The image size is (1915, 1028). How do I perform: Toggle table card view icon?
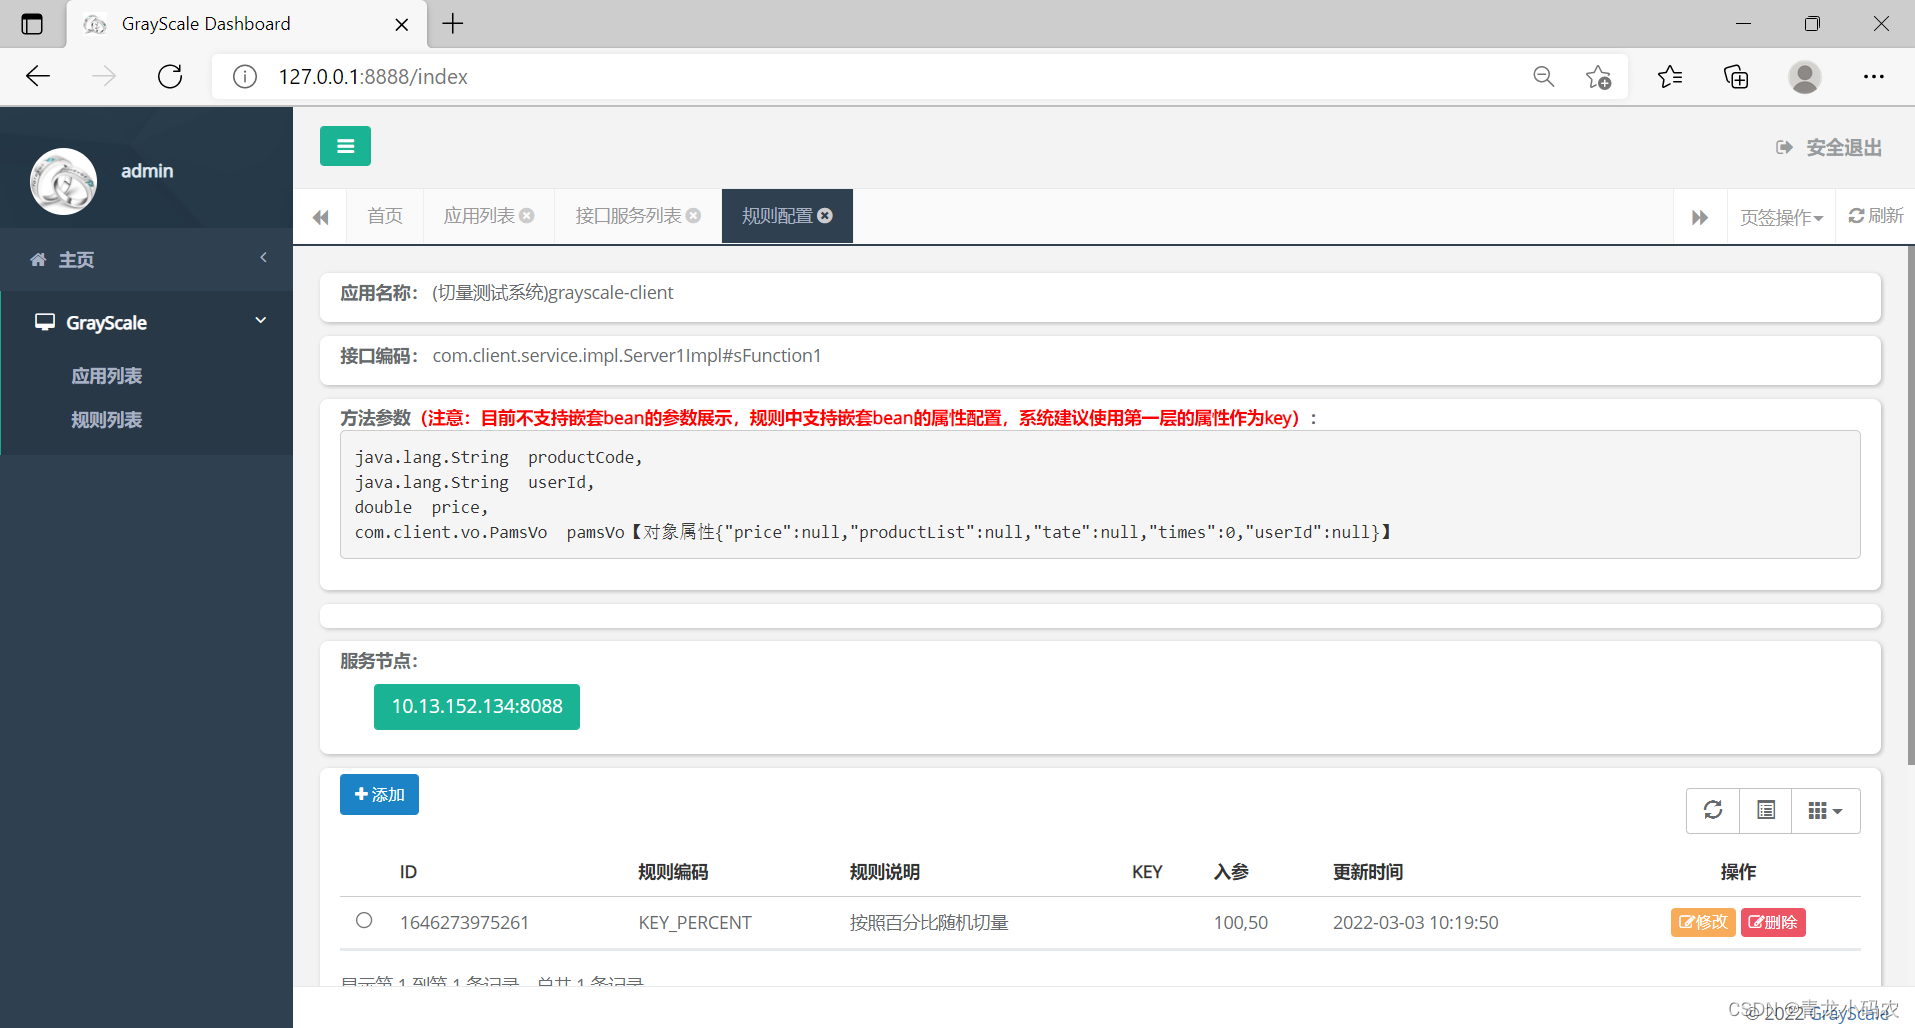(x=1766, y=810)
